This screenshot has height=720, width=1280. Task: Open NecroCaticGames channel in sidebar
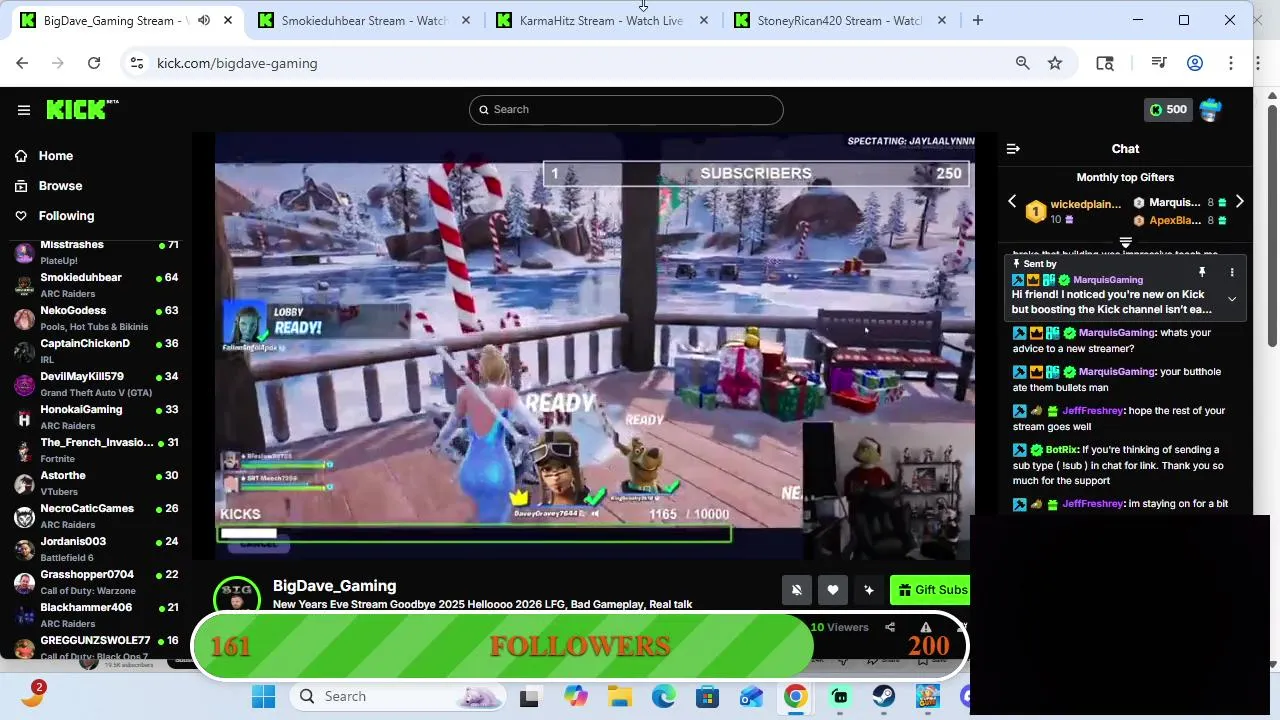(96, 516)
